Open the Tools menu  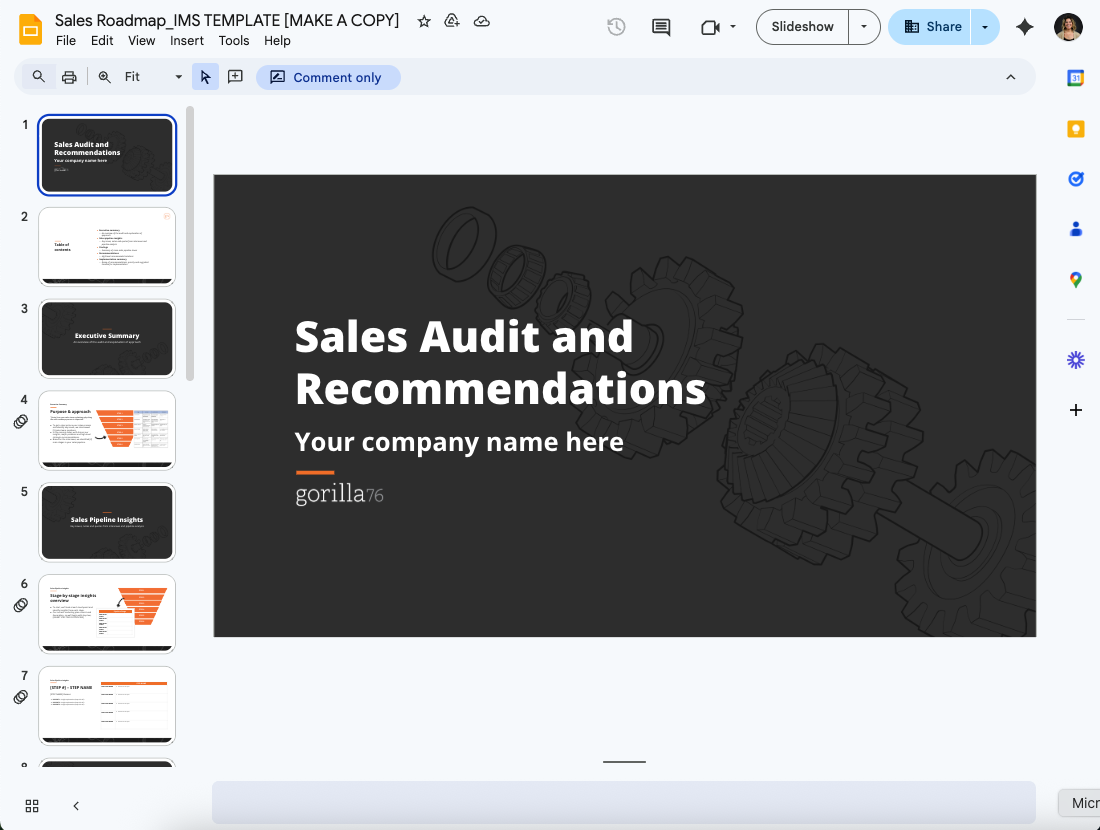pos(234,41)
